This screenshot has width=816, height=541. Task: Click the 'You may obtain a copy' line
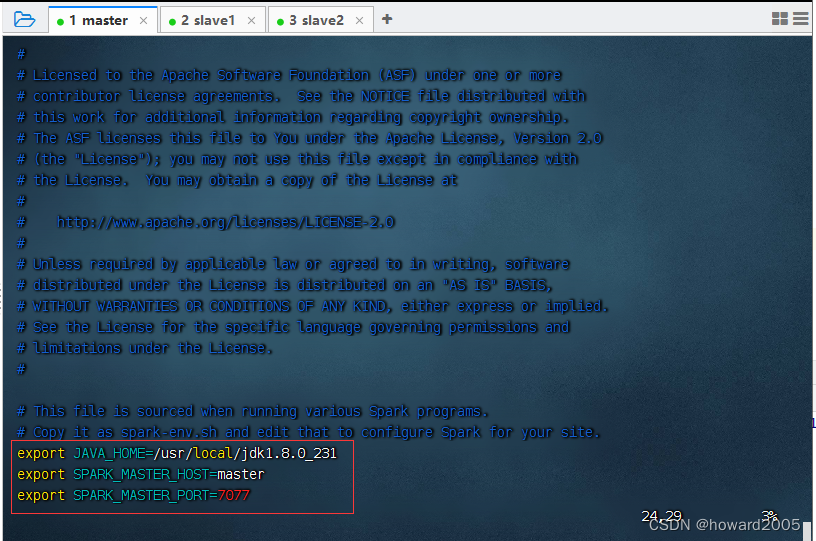coord(237,180)
